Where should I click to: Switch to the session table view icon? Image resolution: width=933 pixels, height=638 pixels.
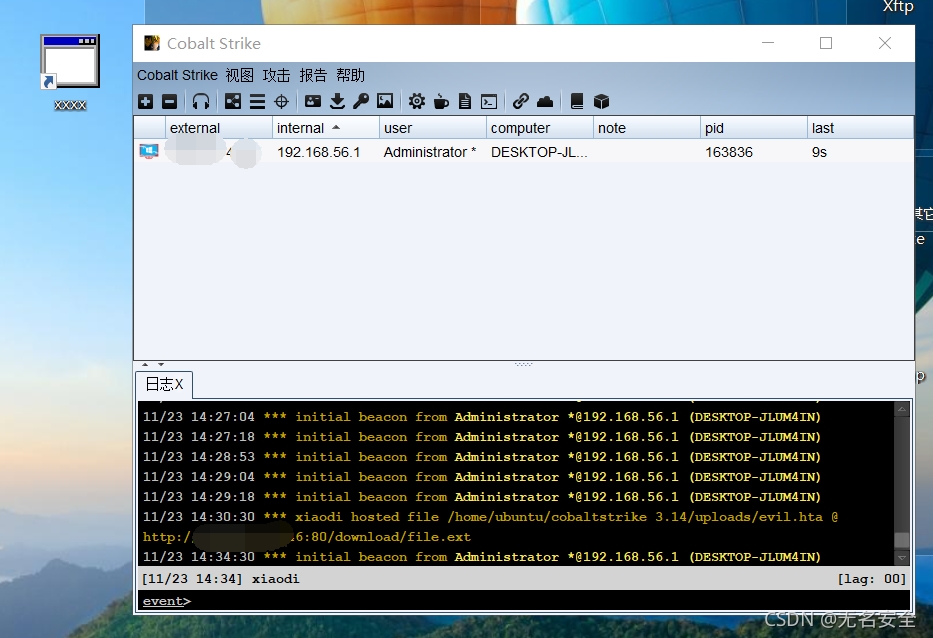pos(257,101)
